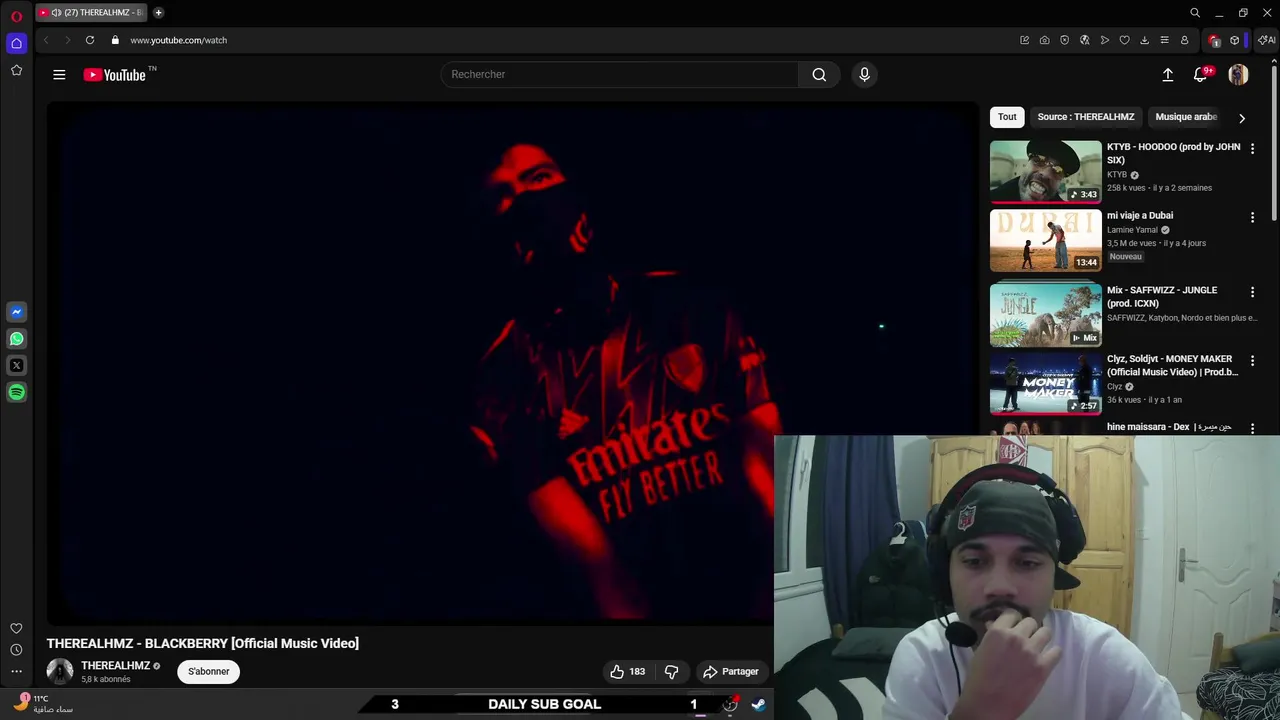Open the ad blocker shield icon
The width and height of the screenshot is (1280, 720).
(x=1064, y=40)
